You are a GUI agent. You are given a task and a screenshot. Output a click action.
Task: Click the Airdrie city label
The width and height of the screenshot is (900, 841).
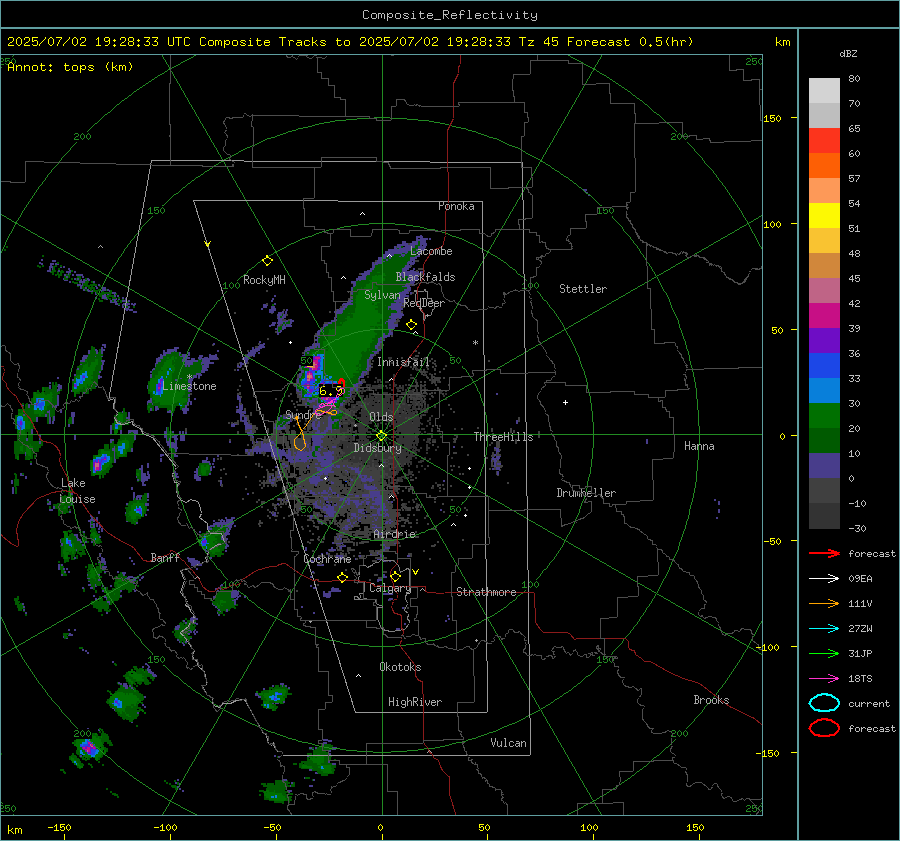tap(394, 534)
